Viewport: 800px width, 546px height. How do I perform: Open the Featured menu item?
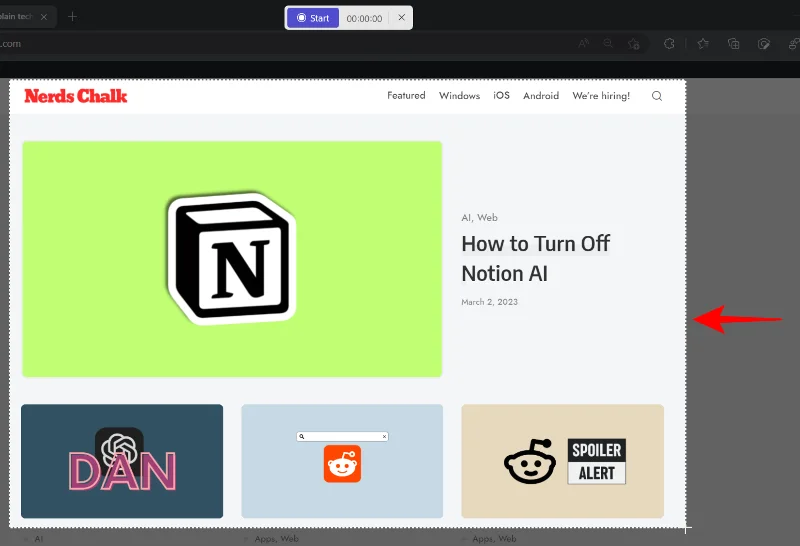[406, 95]
